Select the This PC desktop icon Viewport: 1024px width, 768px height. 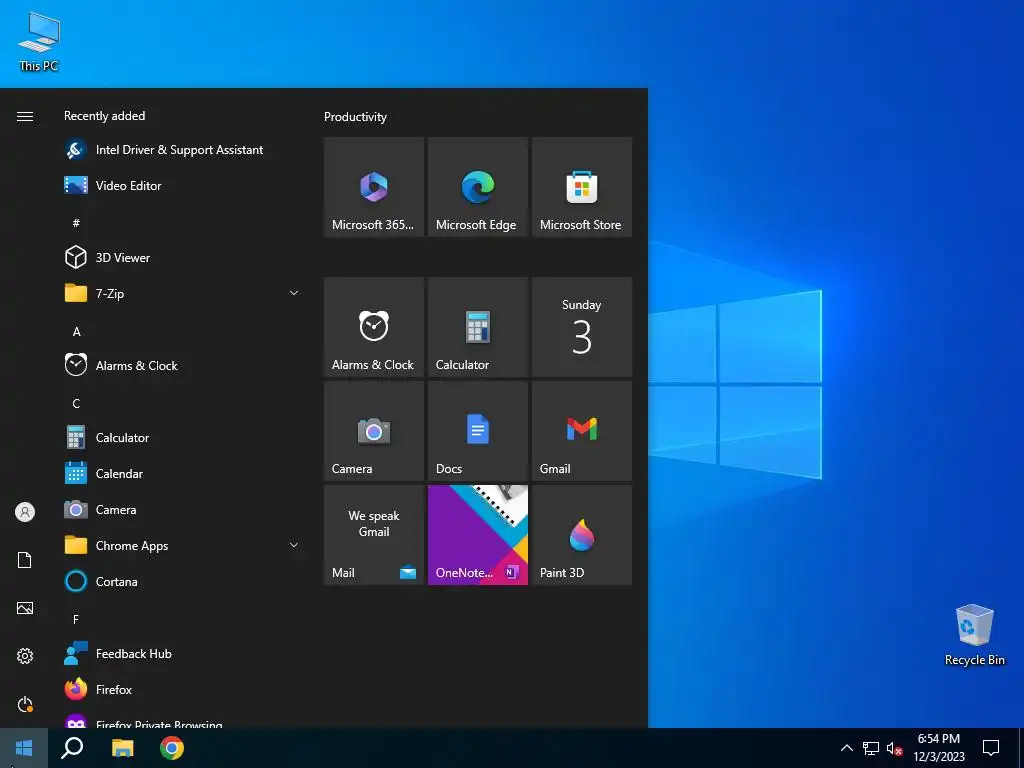[39, 42]
